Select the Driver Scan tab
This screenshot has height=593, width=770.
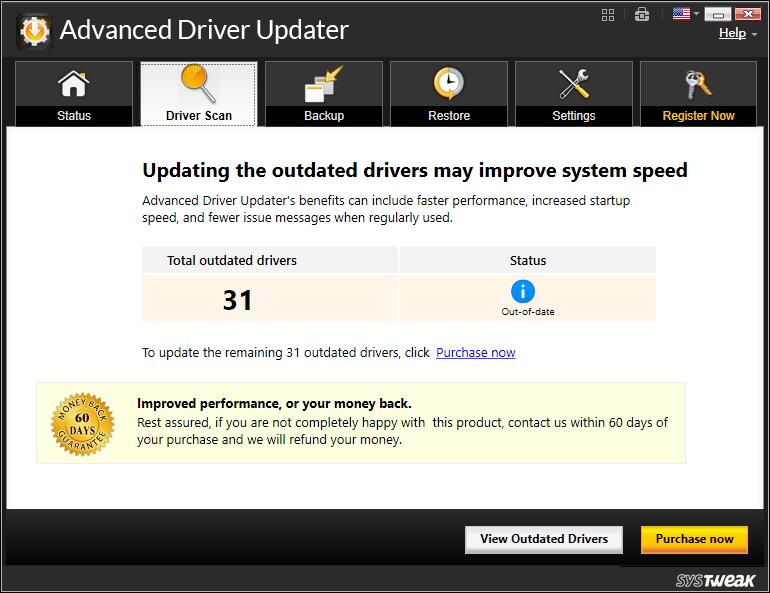coord(198,94)
